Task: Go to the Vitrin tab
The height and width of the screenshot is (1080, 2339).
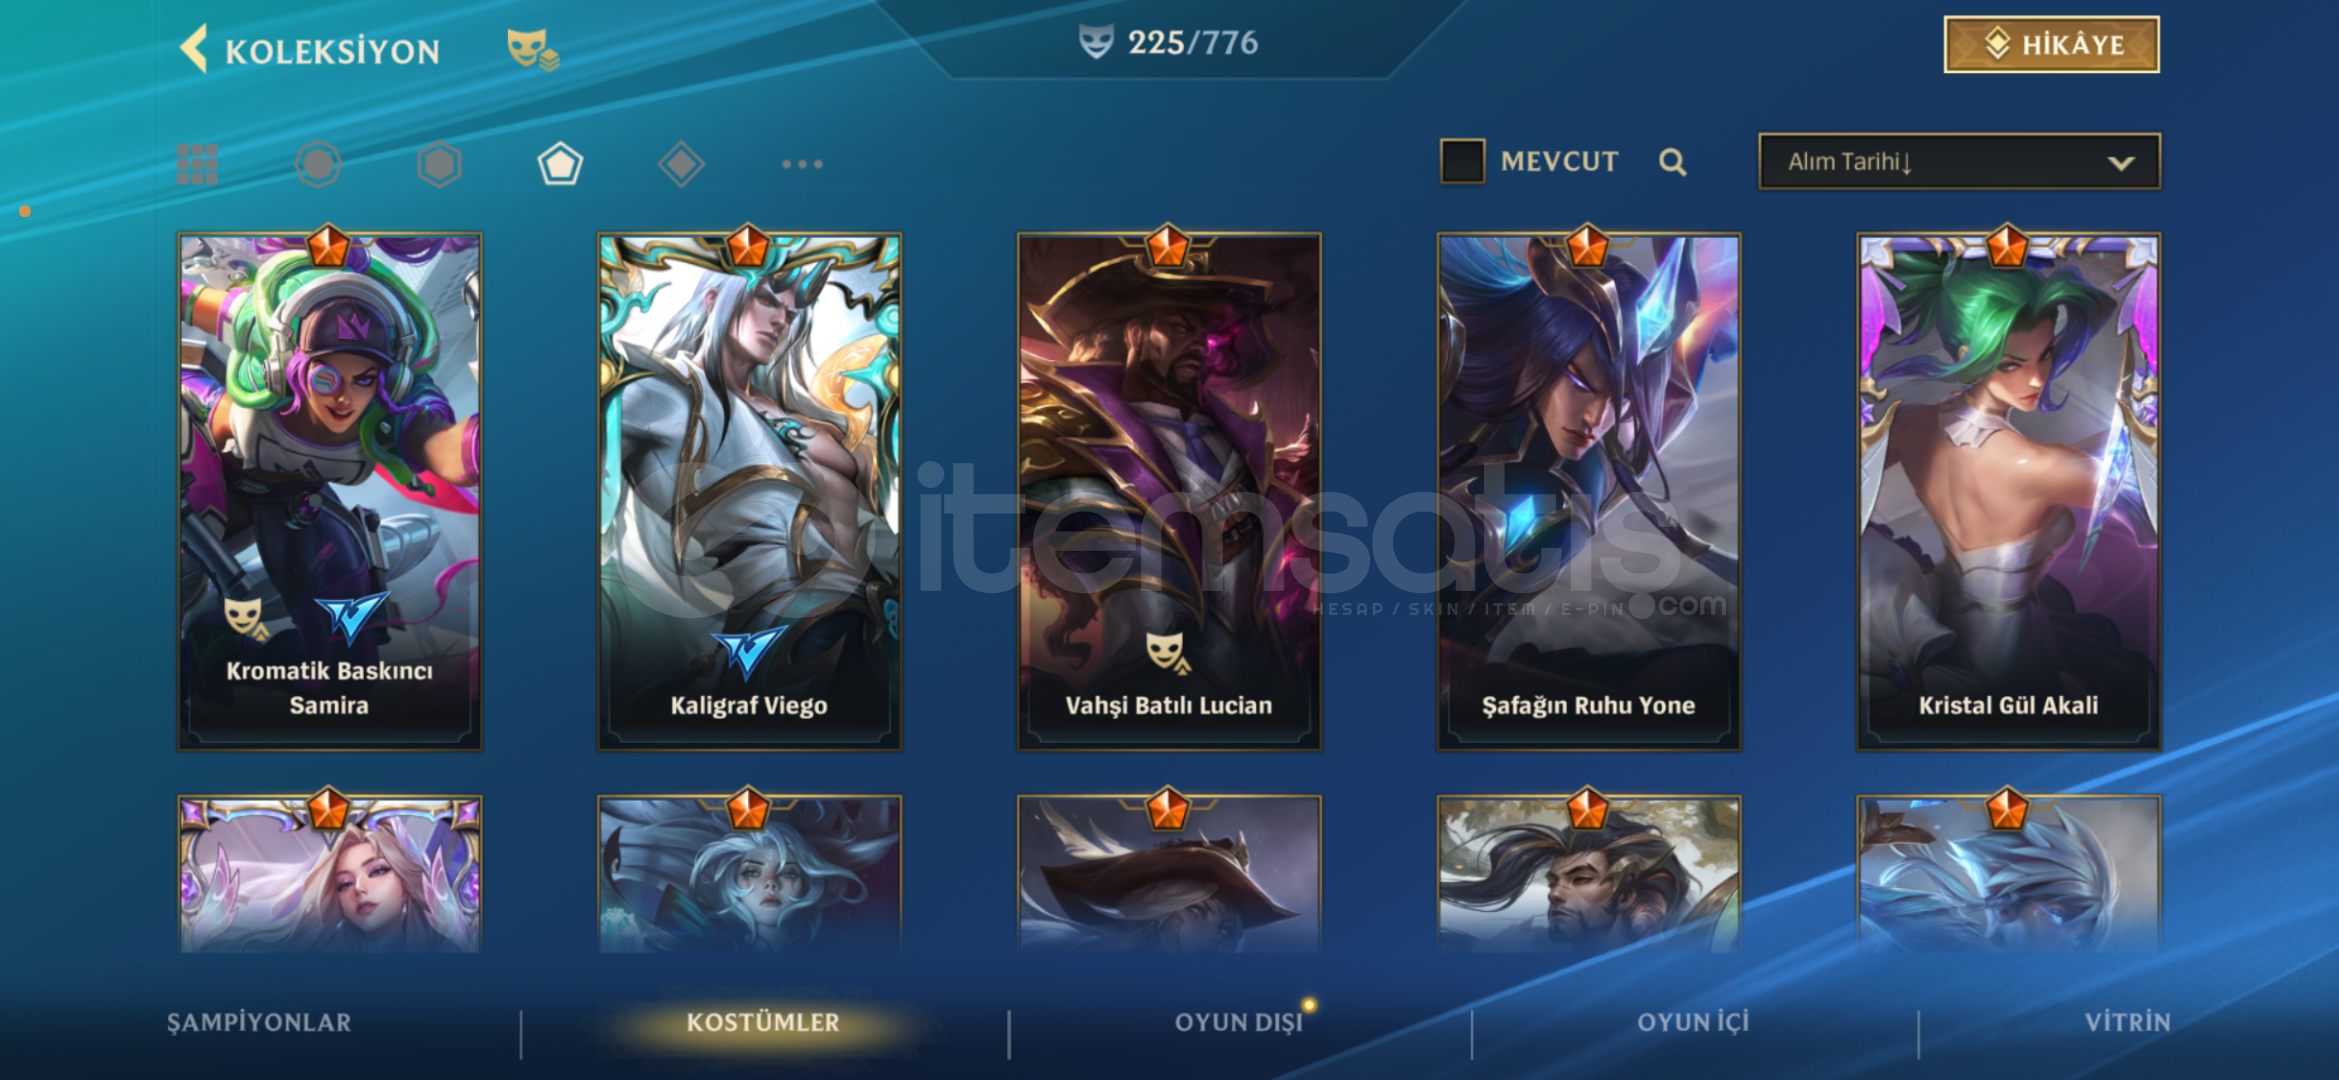Action: click(x=2127, y=1022)
